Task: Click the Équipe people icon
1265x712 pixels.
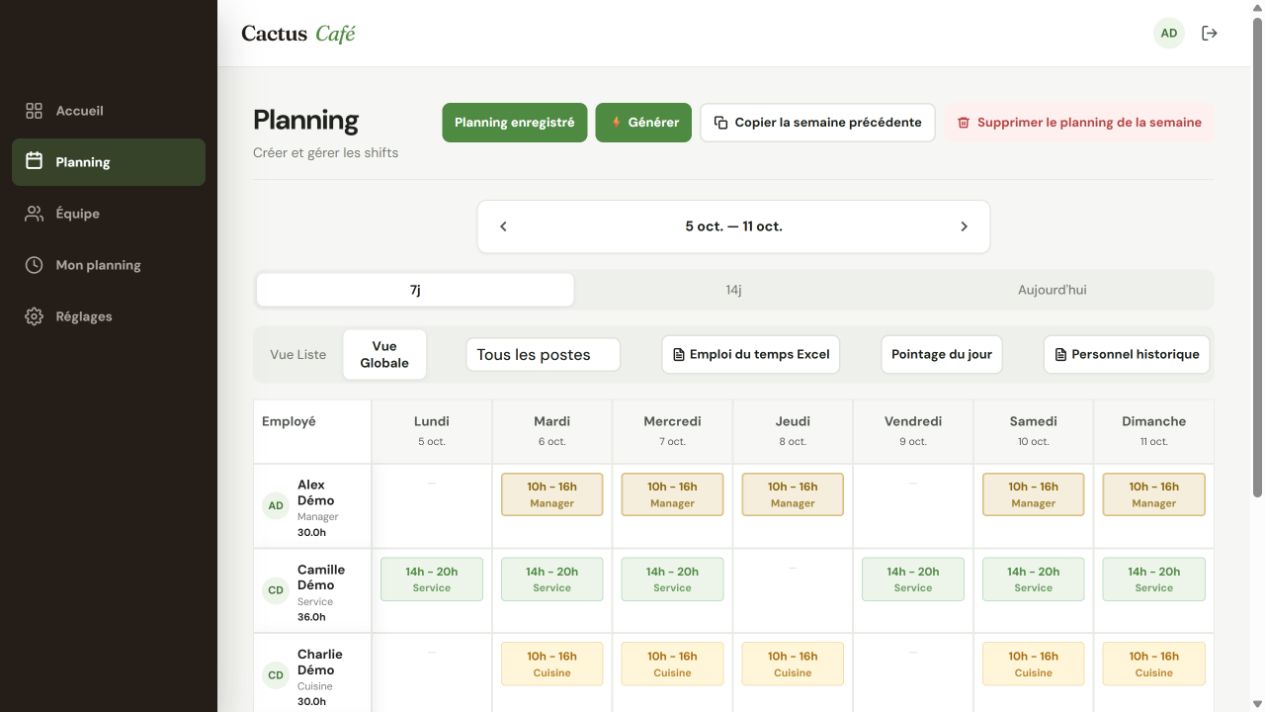Action: click(34, 213)
